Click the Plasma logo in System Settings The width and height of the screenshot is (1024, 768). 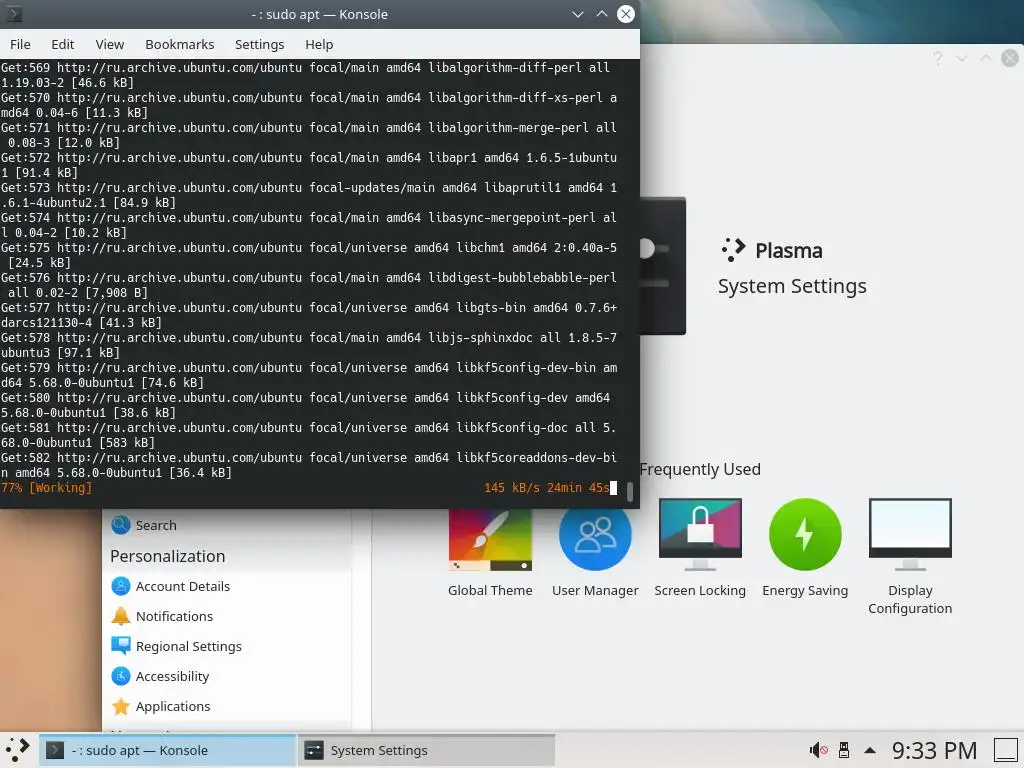coord(733,250)
